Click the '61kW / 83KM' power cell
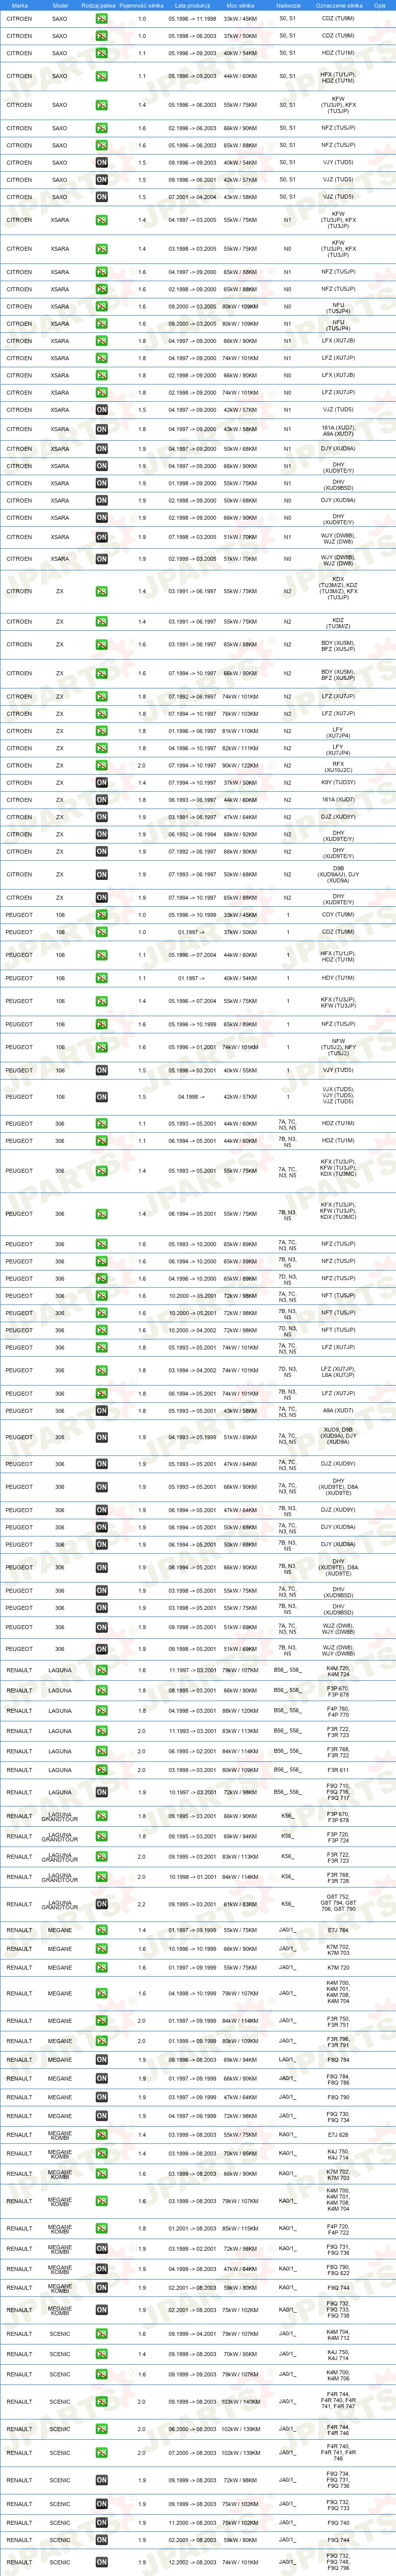The width and height of the screenshot is (396, 2576). 240,1904
